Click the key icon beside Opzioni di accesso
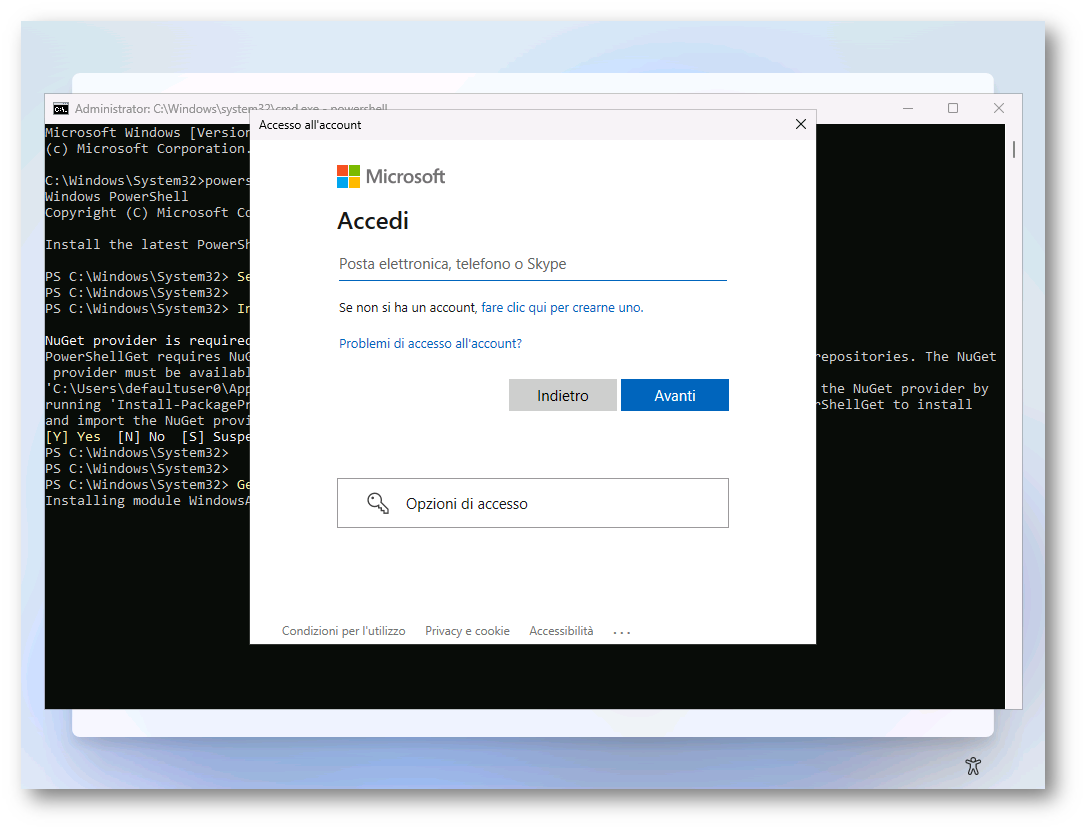The image size is (1087, 831). pyautogui.click(x=378, y=503)
